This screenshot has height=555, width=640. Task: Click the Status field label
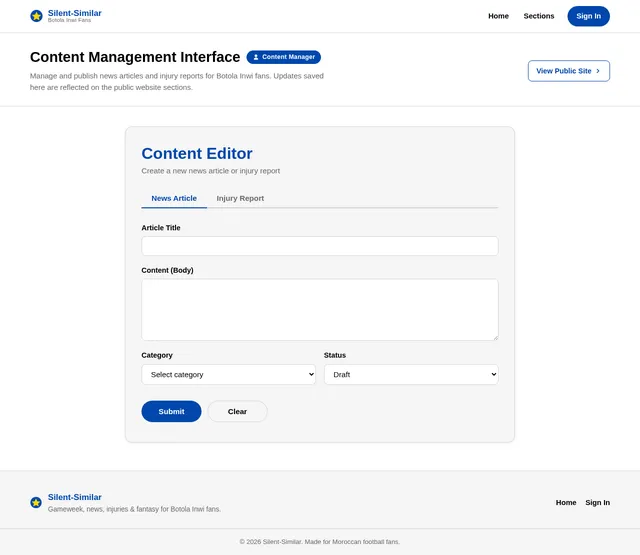tap(335, 355)
